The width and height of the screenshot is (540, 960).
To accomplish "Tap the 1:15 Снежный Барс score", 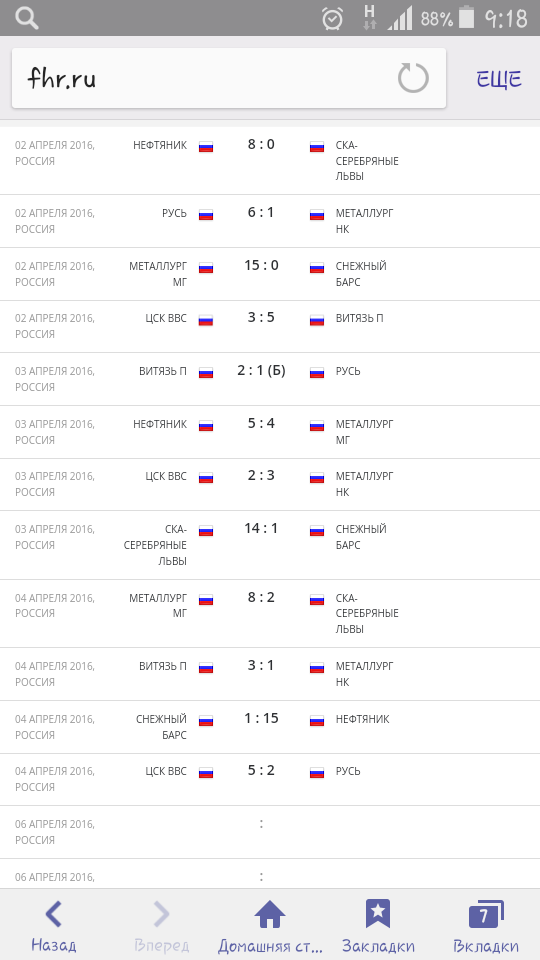I will (x=261, y=718).
